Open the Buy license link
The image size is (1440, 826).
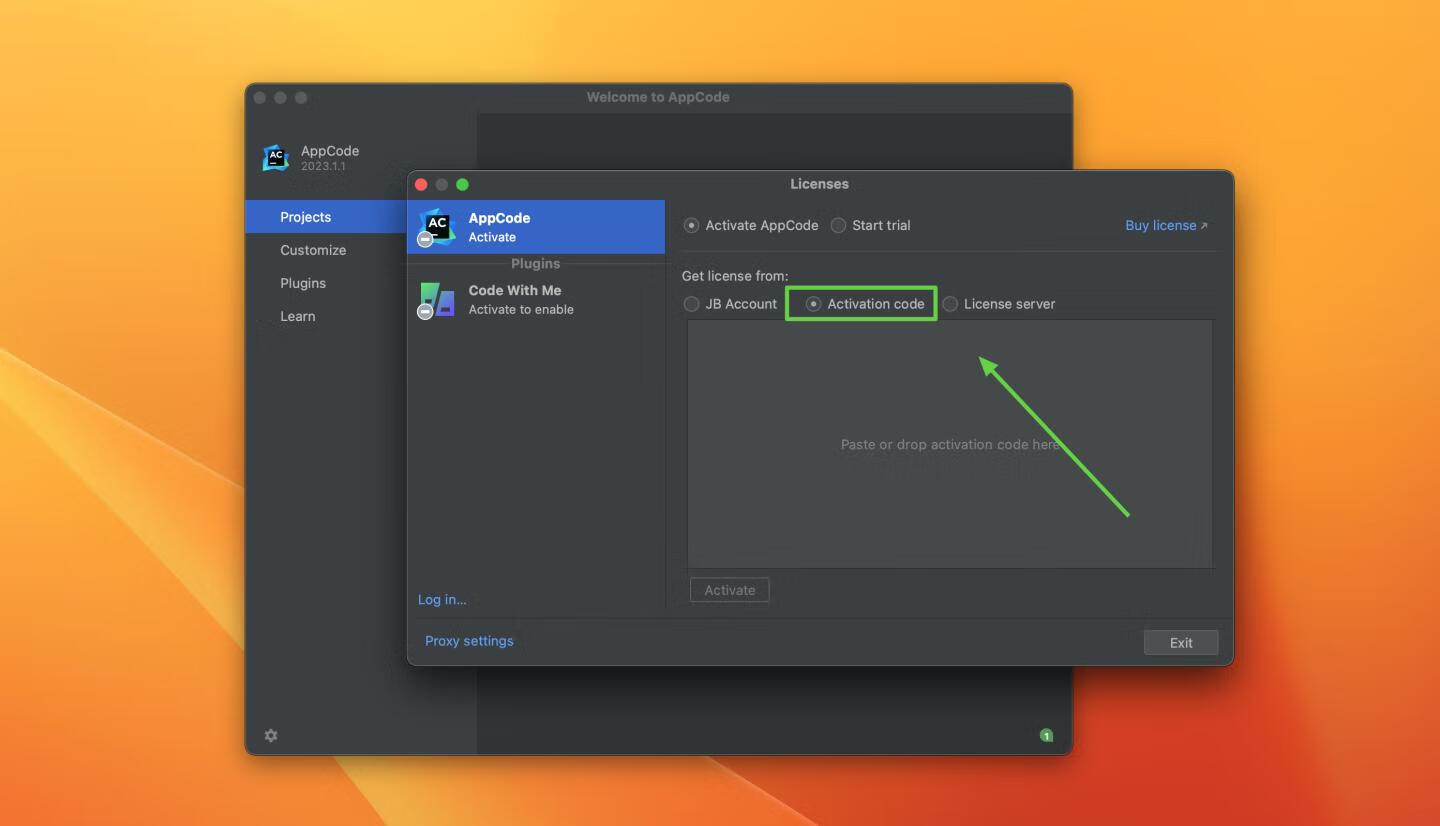1166,225
